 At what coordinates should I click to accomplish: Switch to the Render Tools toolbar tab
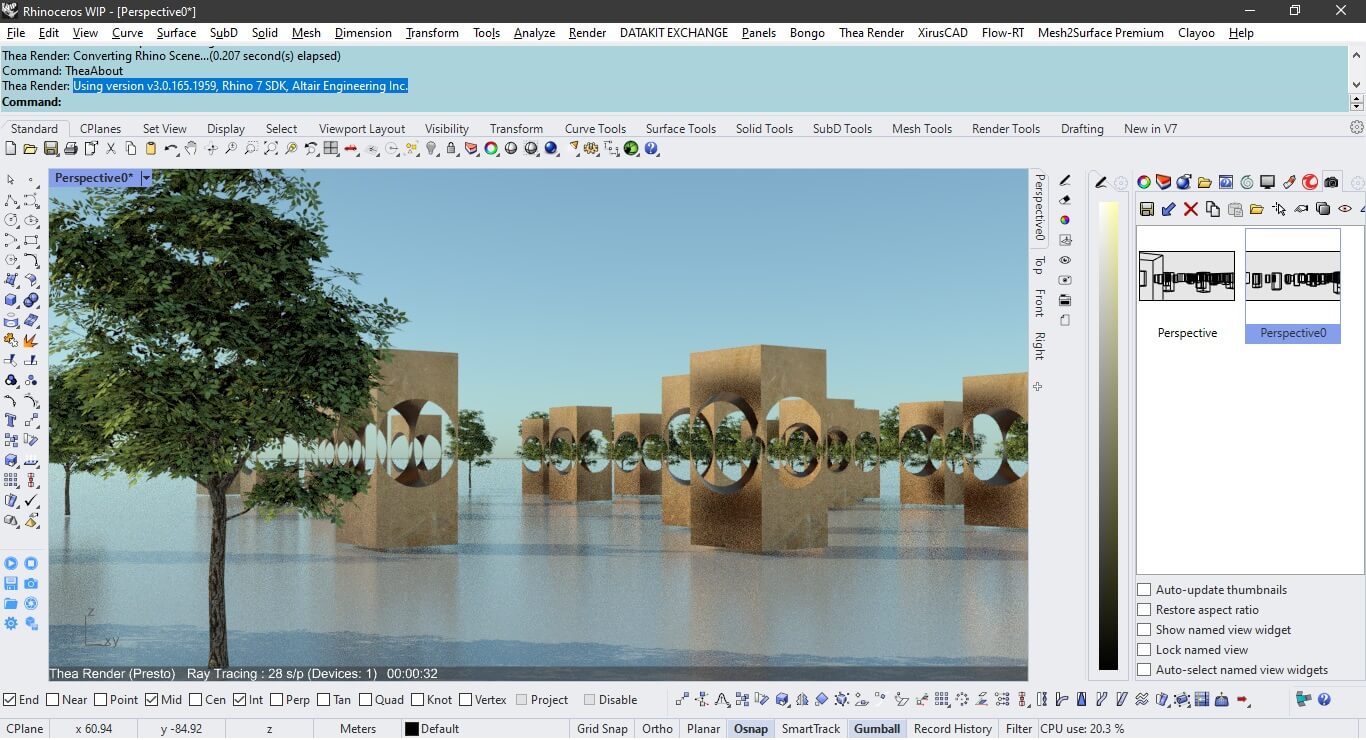1005,129
